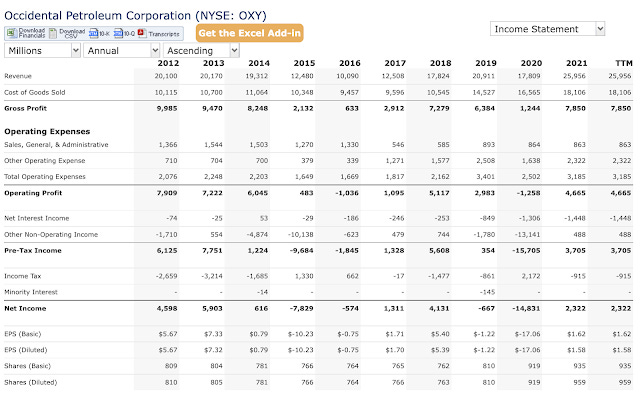Click the 2013 column header
The image size is (640, 401).
coord(213,63)
